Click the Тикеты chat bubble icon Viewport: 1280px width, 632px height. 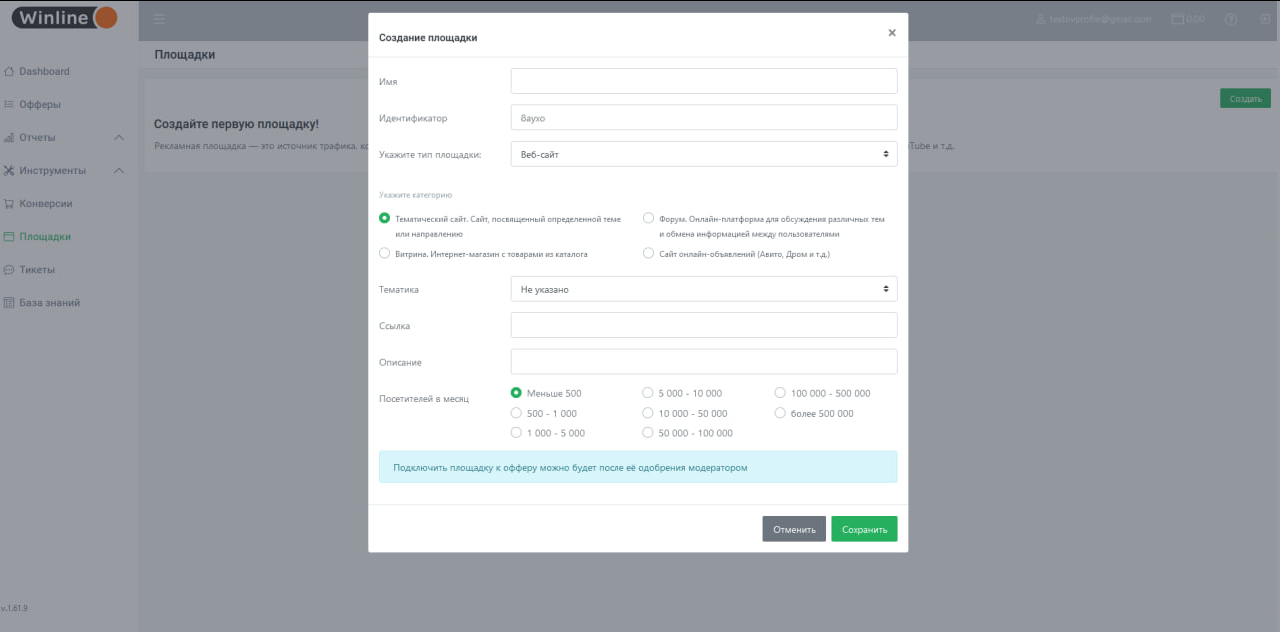tap(9, 270)
